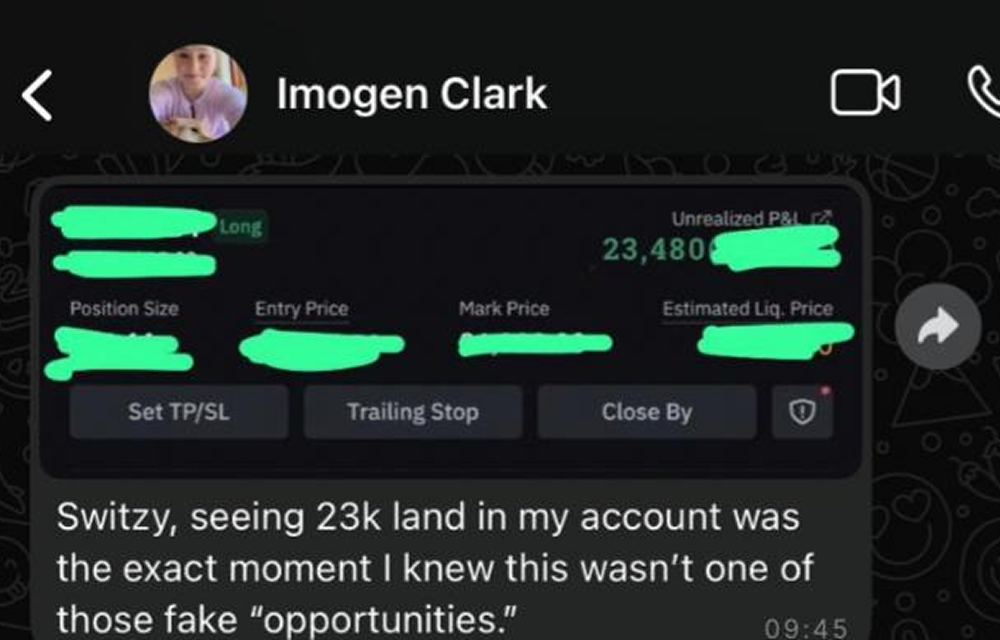1000x640 pixels.
Task: Start a voice call via phone icon
Action: click(985, 93)
